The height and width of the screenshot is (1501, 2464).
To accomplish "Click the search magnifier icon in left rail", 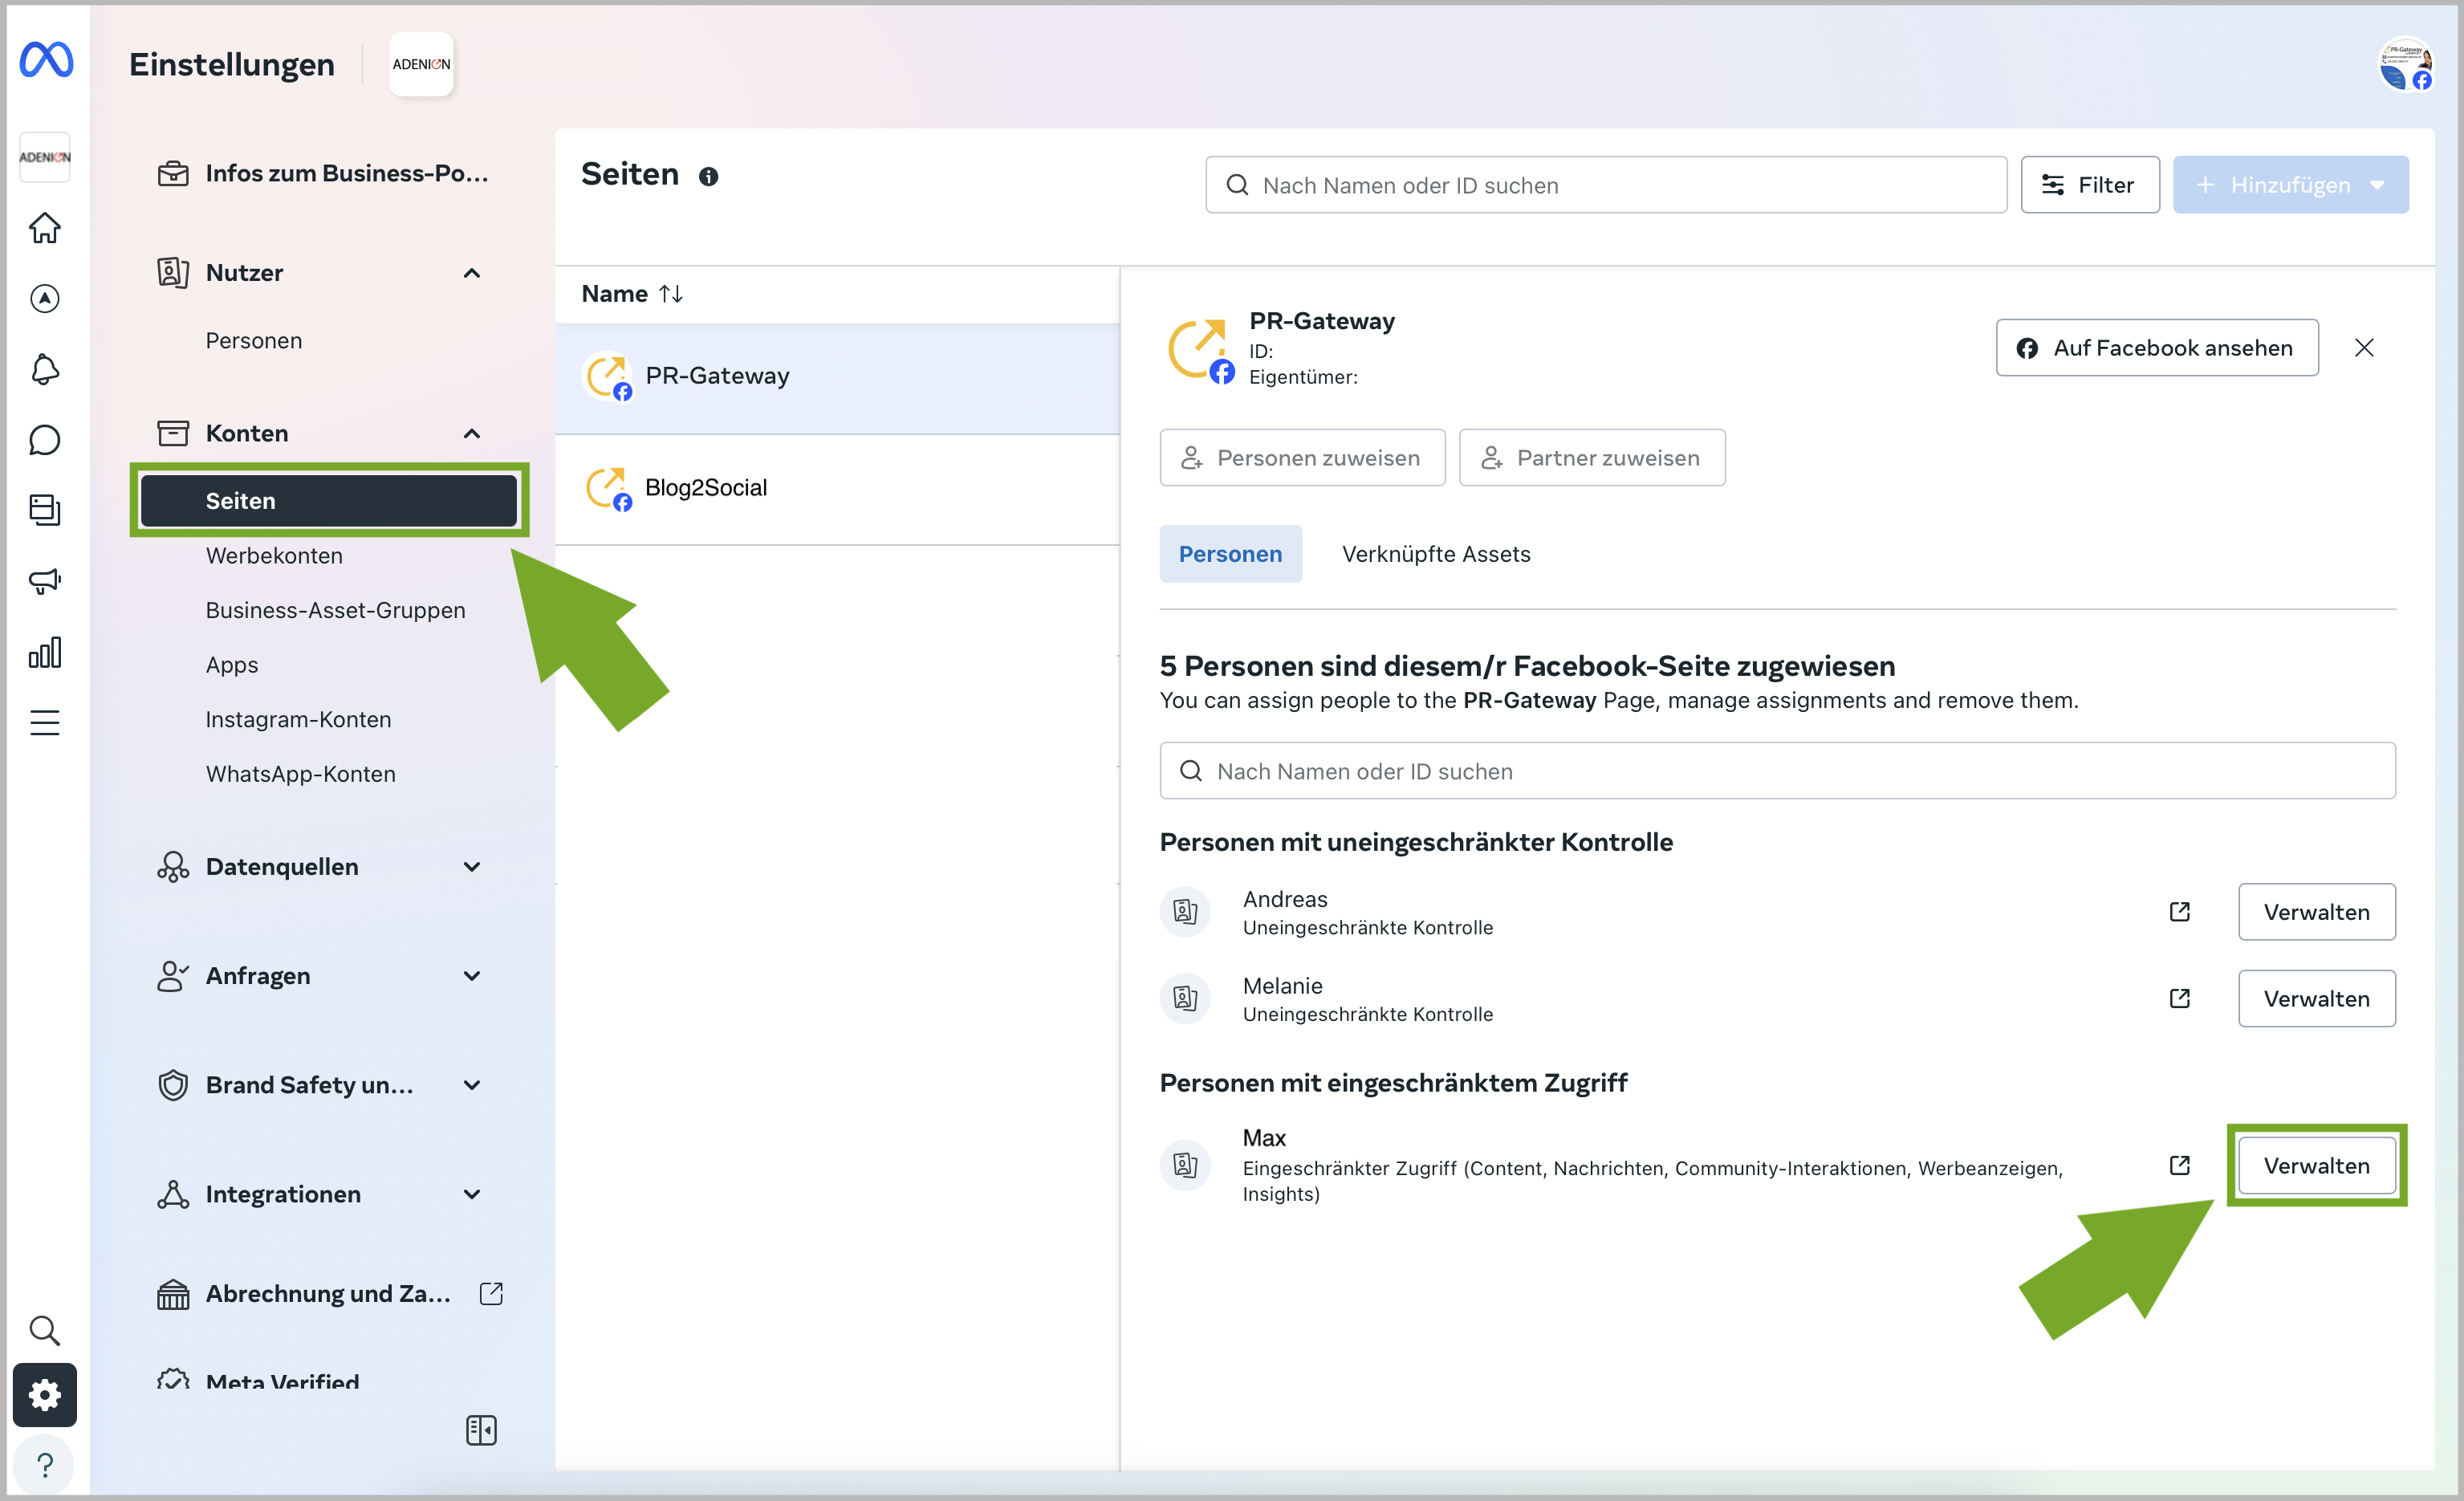I will (45, 1330).
